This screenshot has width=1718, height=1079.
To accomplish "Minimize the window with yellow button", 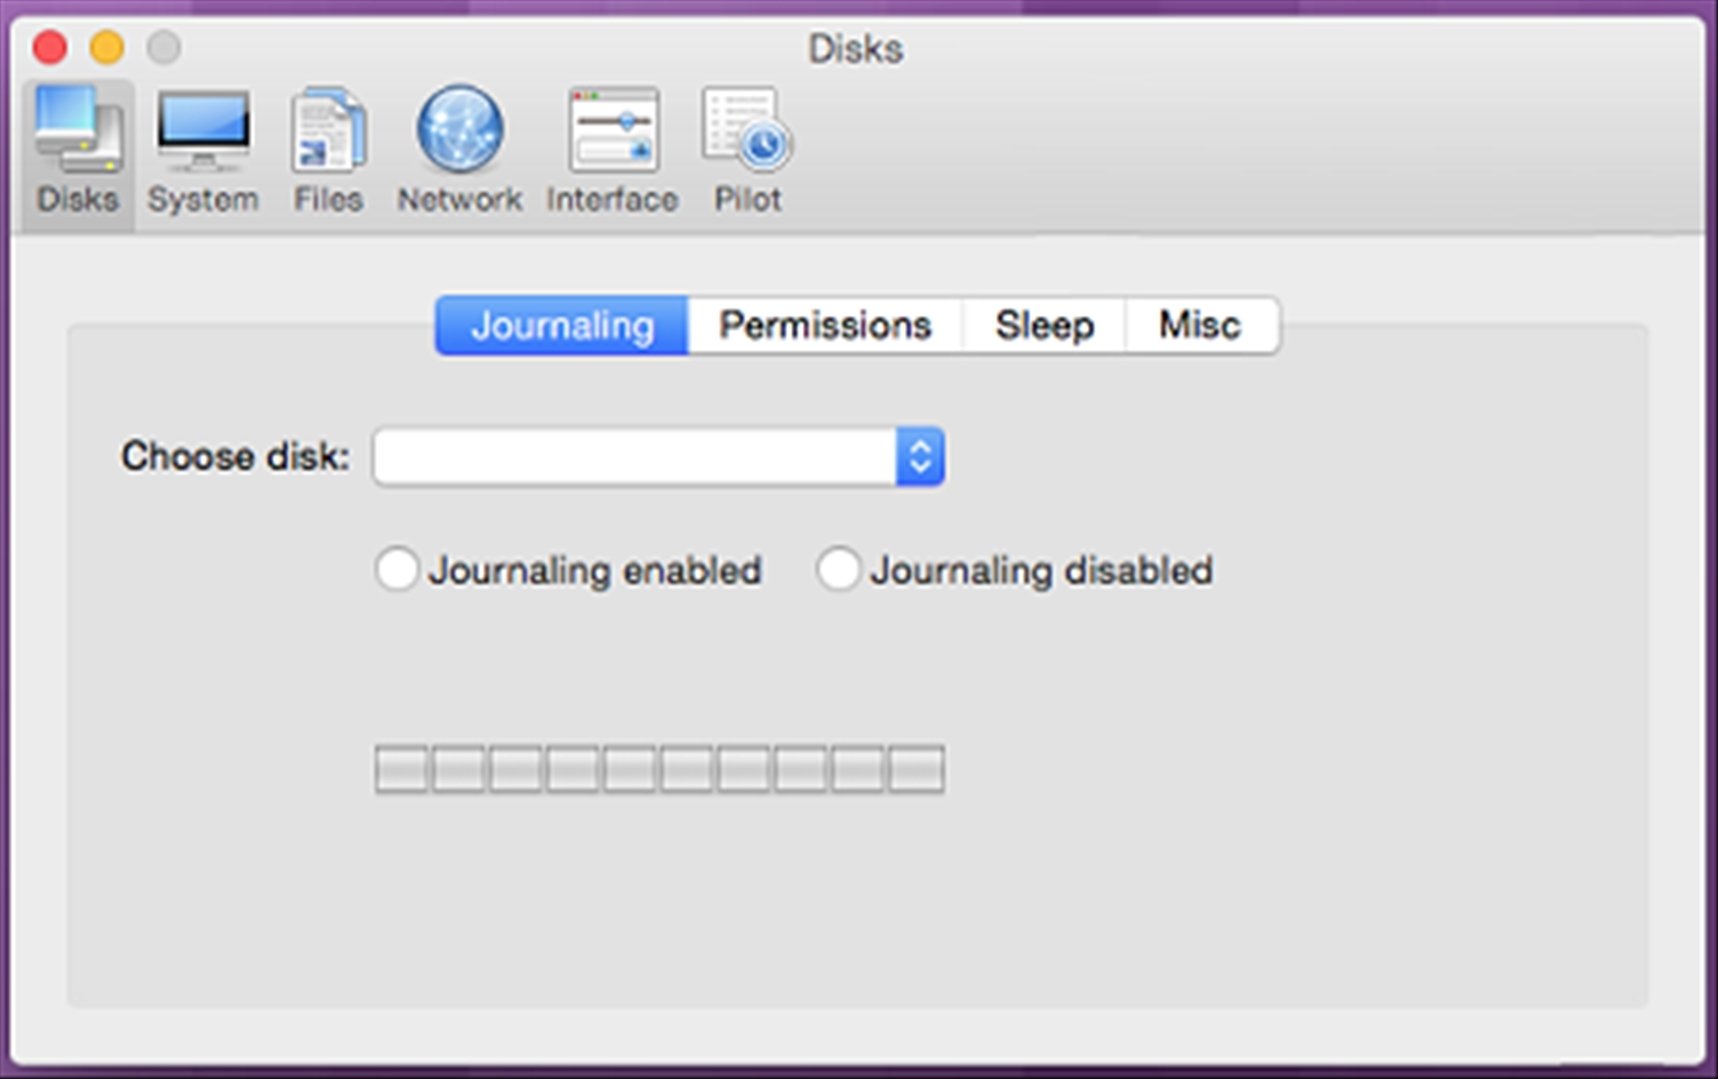I will (107, 47).
